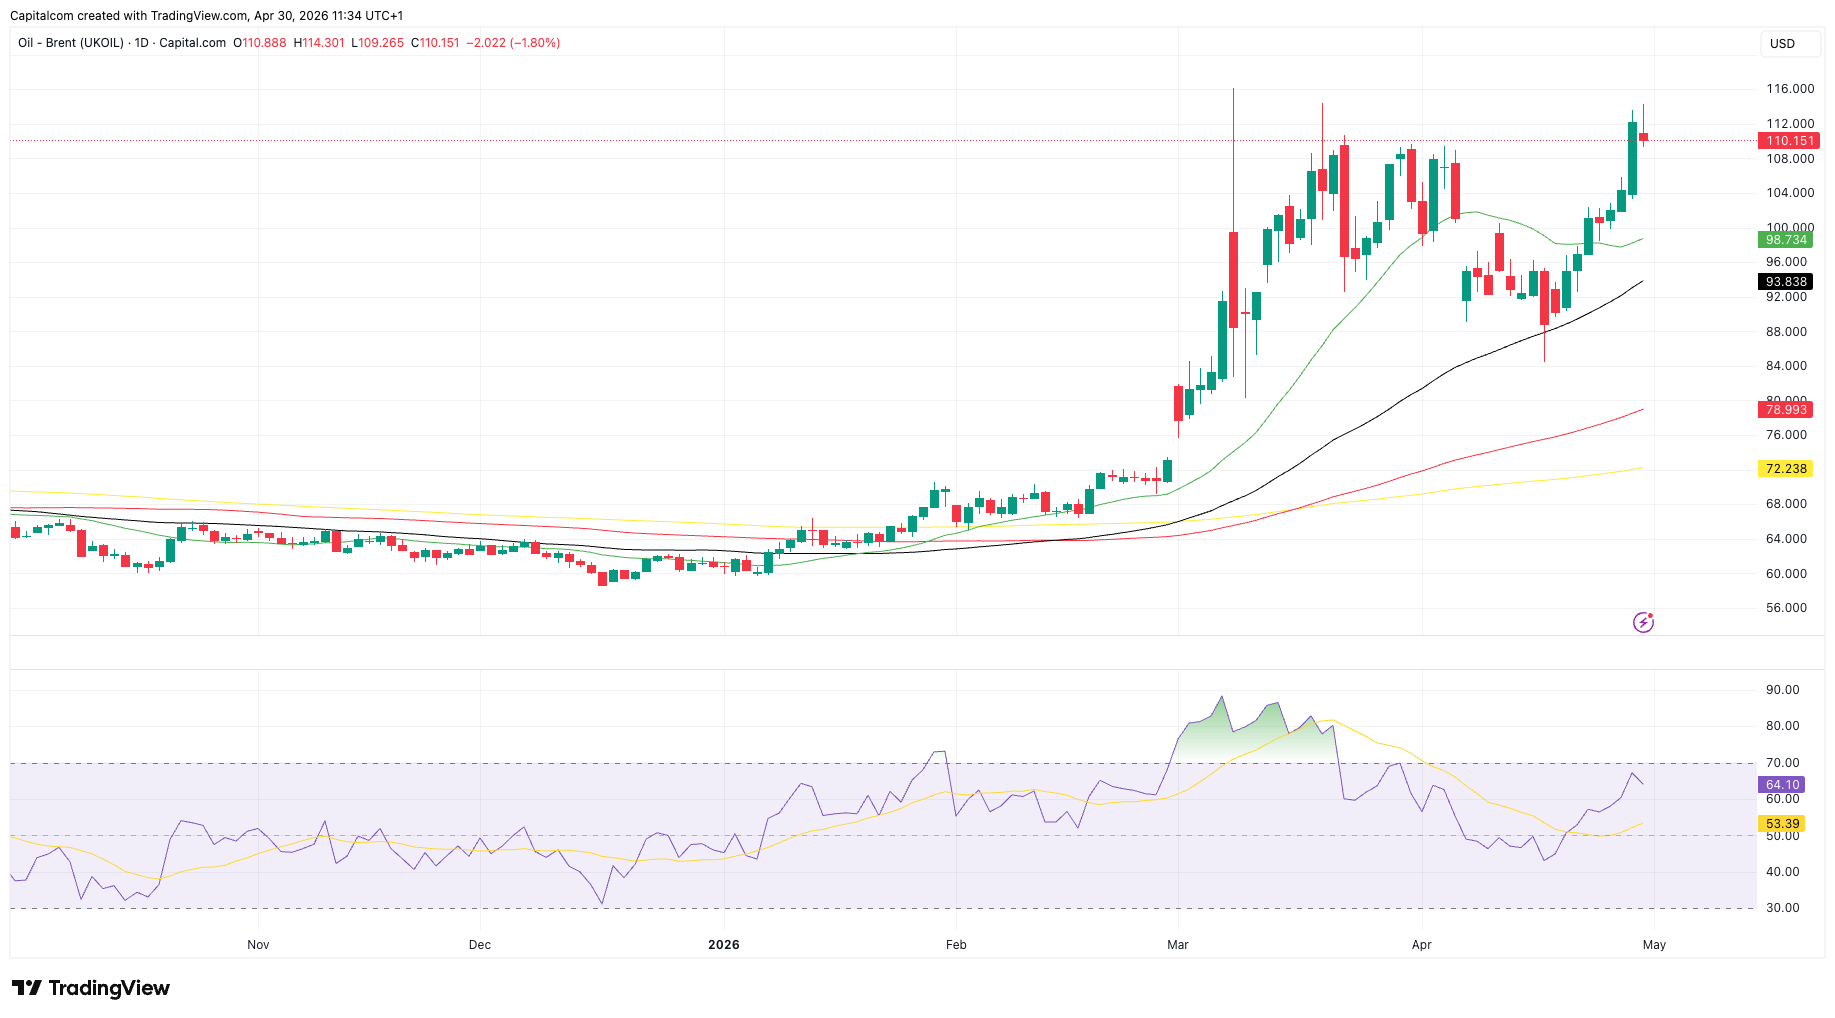Click the purple 64.10 RSI value label

pos(1782,785)
